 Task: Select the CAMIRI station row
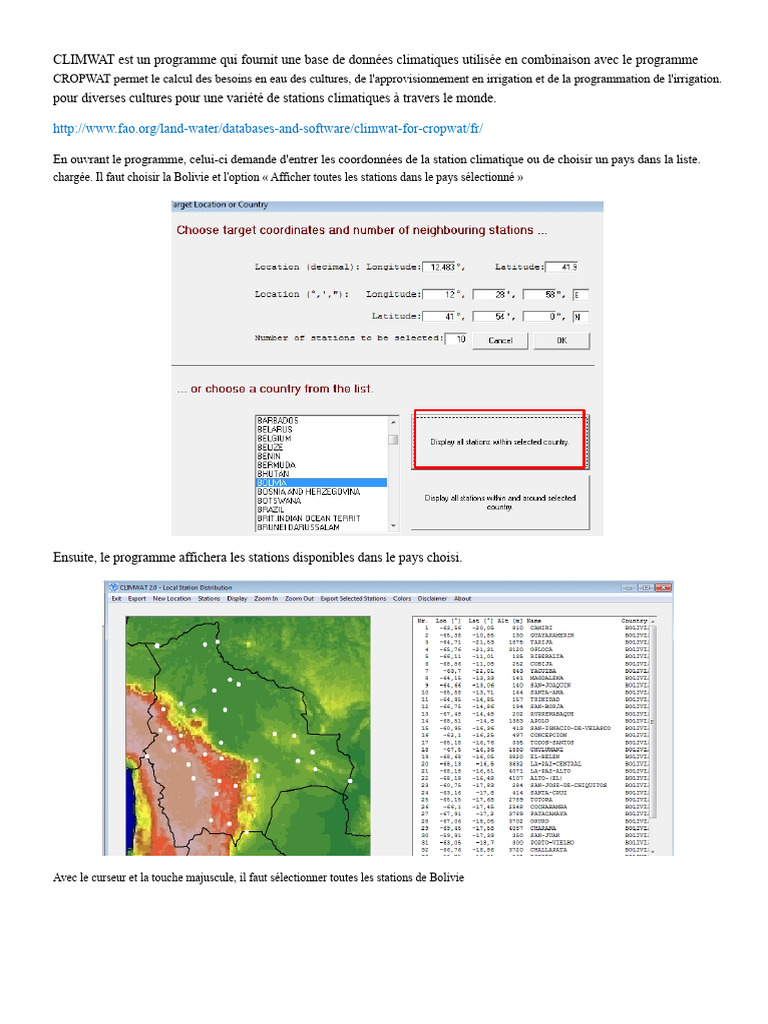point(532,628)
